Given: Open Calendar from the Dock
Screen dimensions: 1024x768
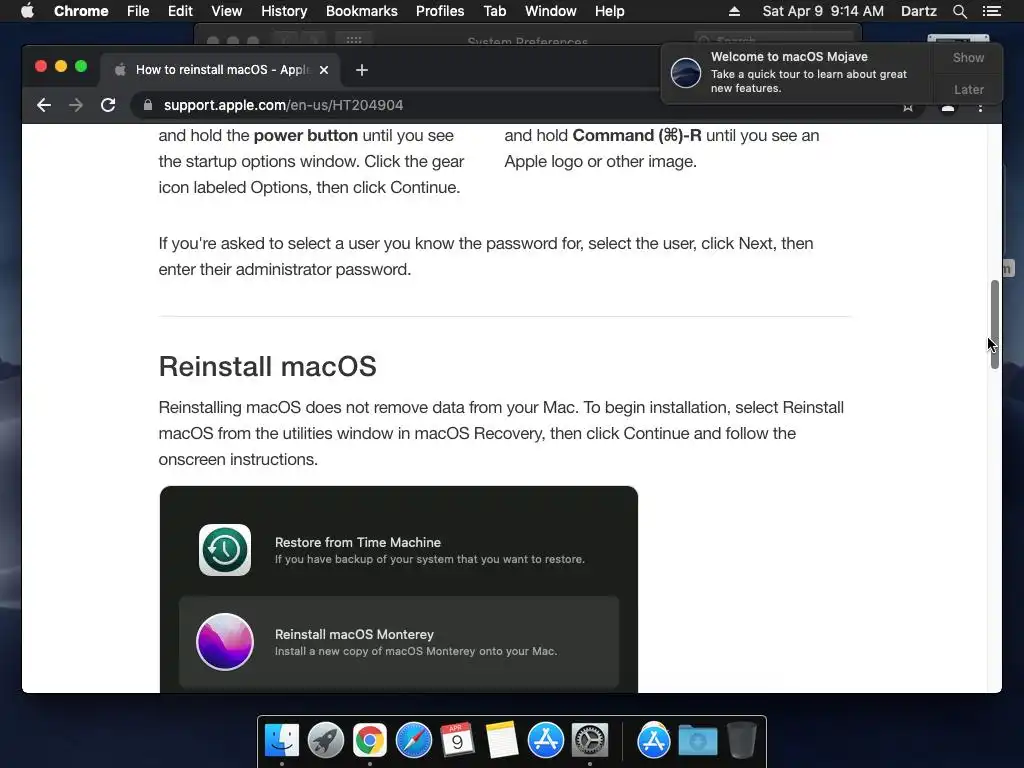Looking at the screenshot, I should coord(457,741).
